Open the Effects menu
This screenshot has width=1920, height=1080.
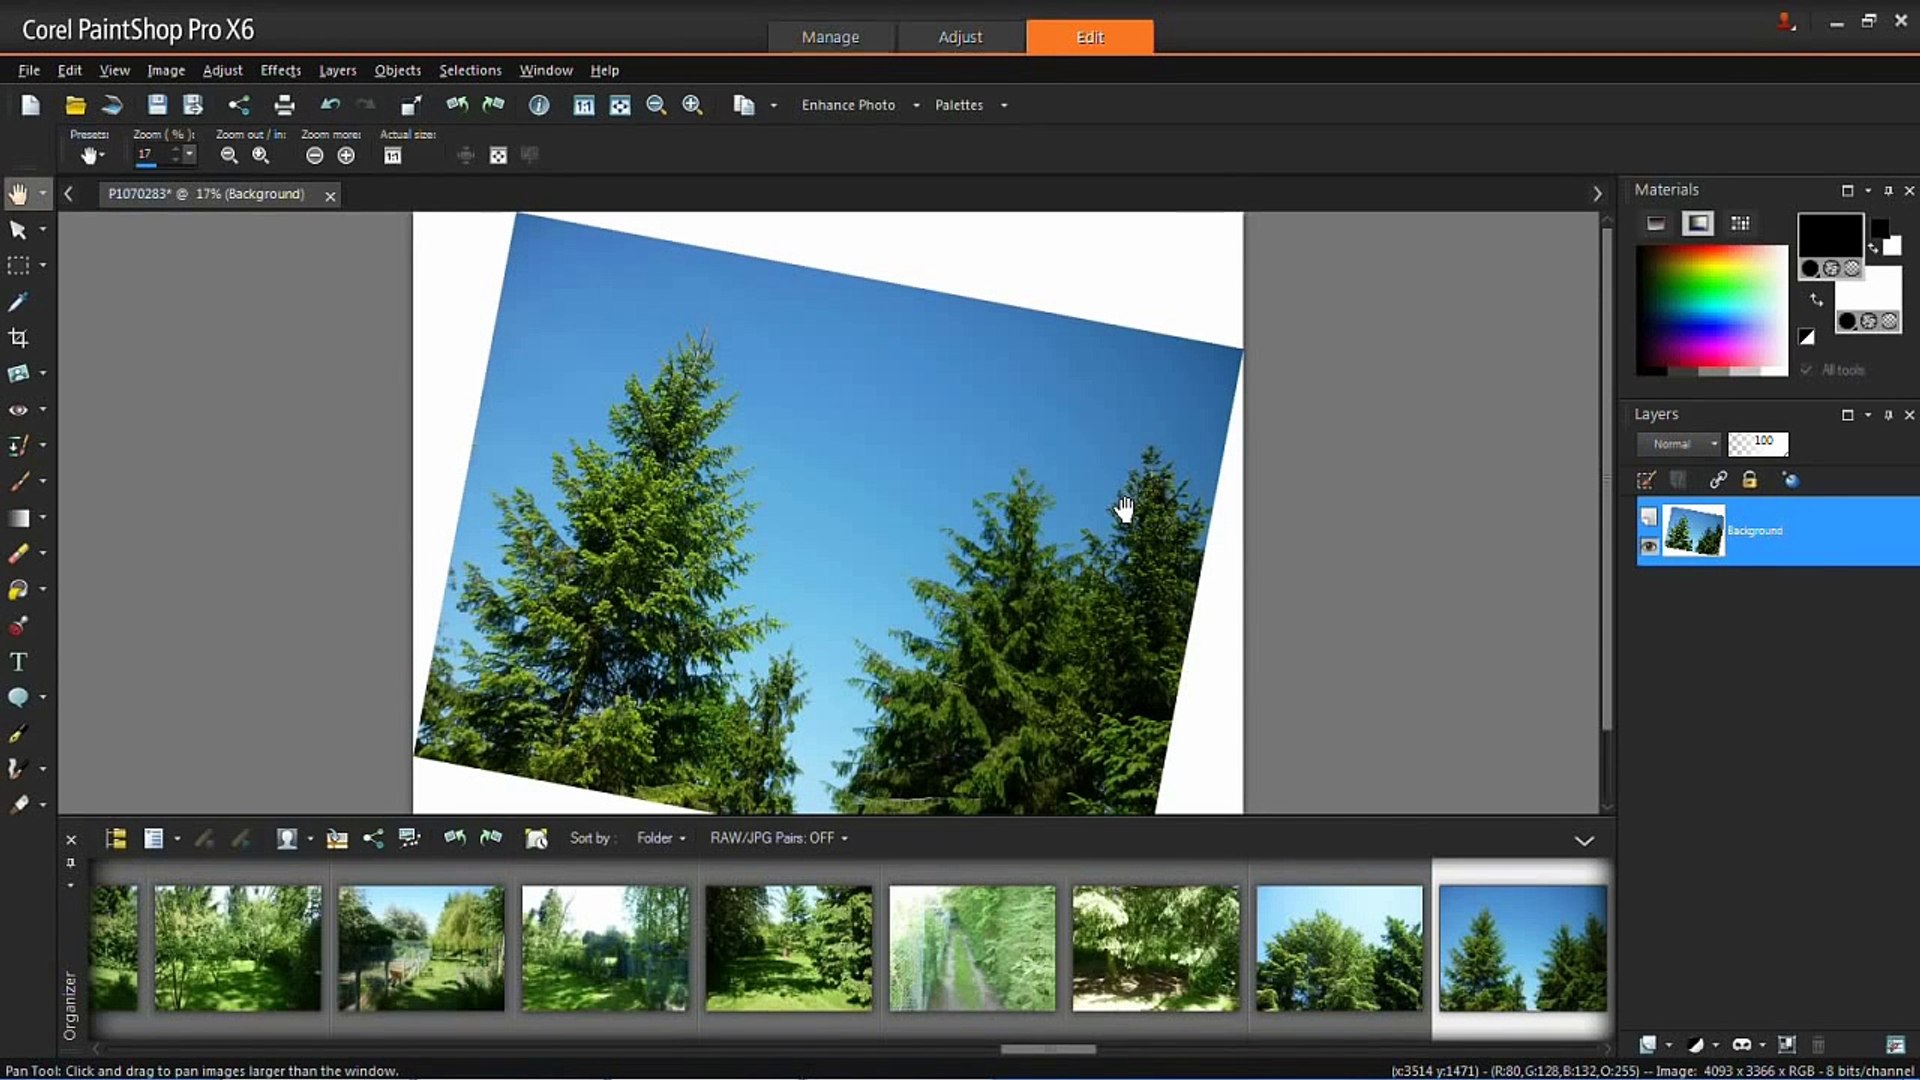[280, 70]
